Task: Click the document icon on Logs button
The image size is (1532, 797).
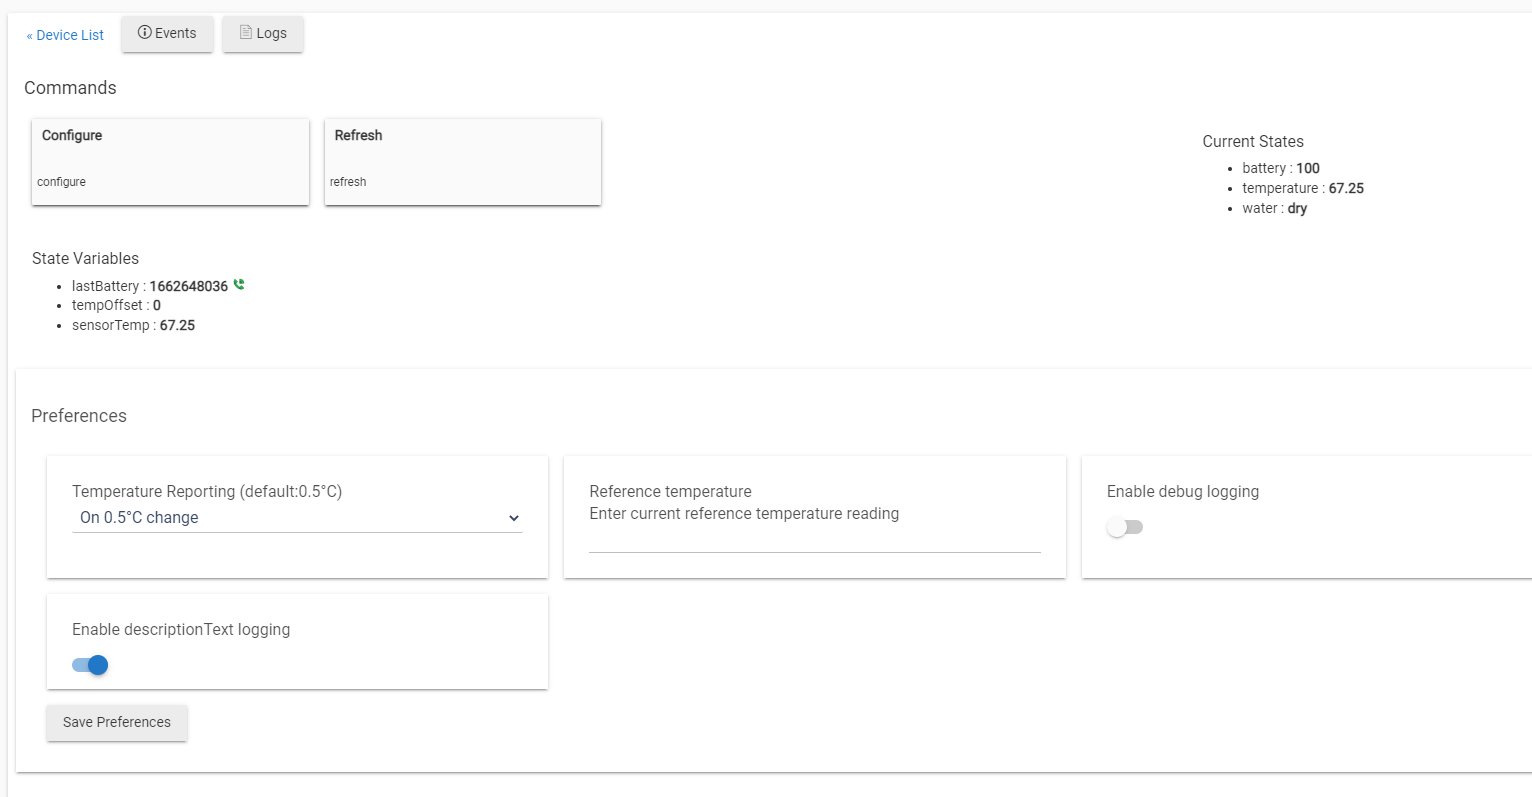Action: pyautogui.click(x=246, y=33)
